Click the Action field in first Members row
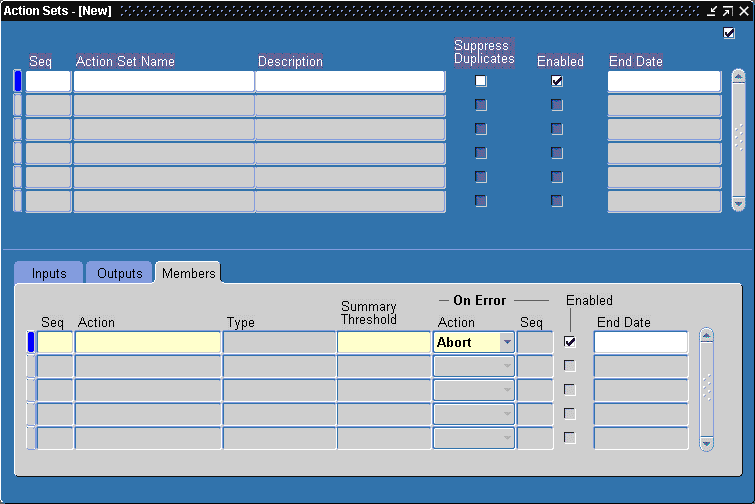The image size is (755, 504). click(x=148, y=342)
